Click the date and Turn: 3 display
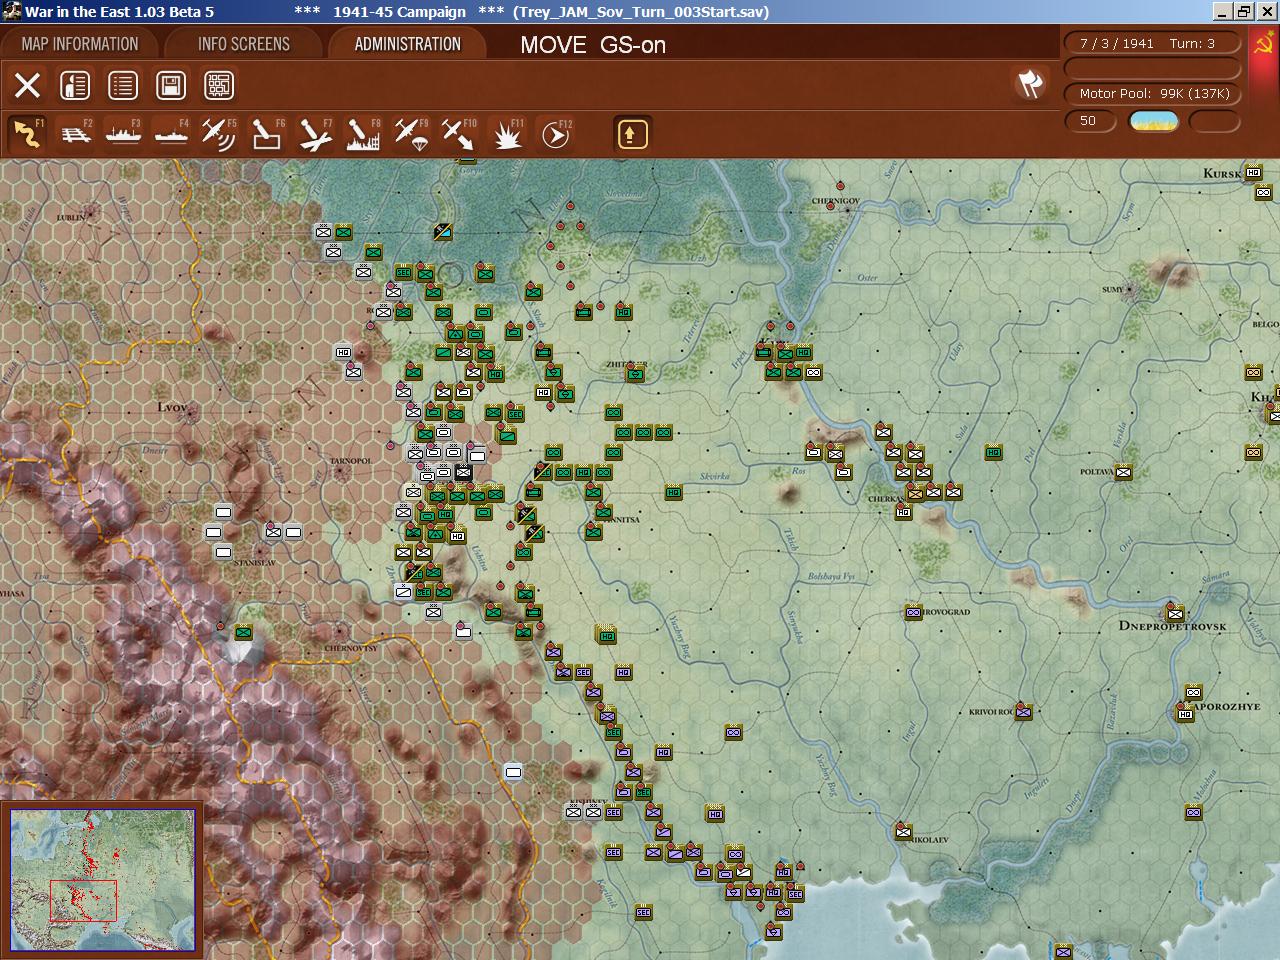This screenshot has width=1280, height=960. coord(1152,44)
